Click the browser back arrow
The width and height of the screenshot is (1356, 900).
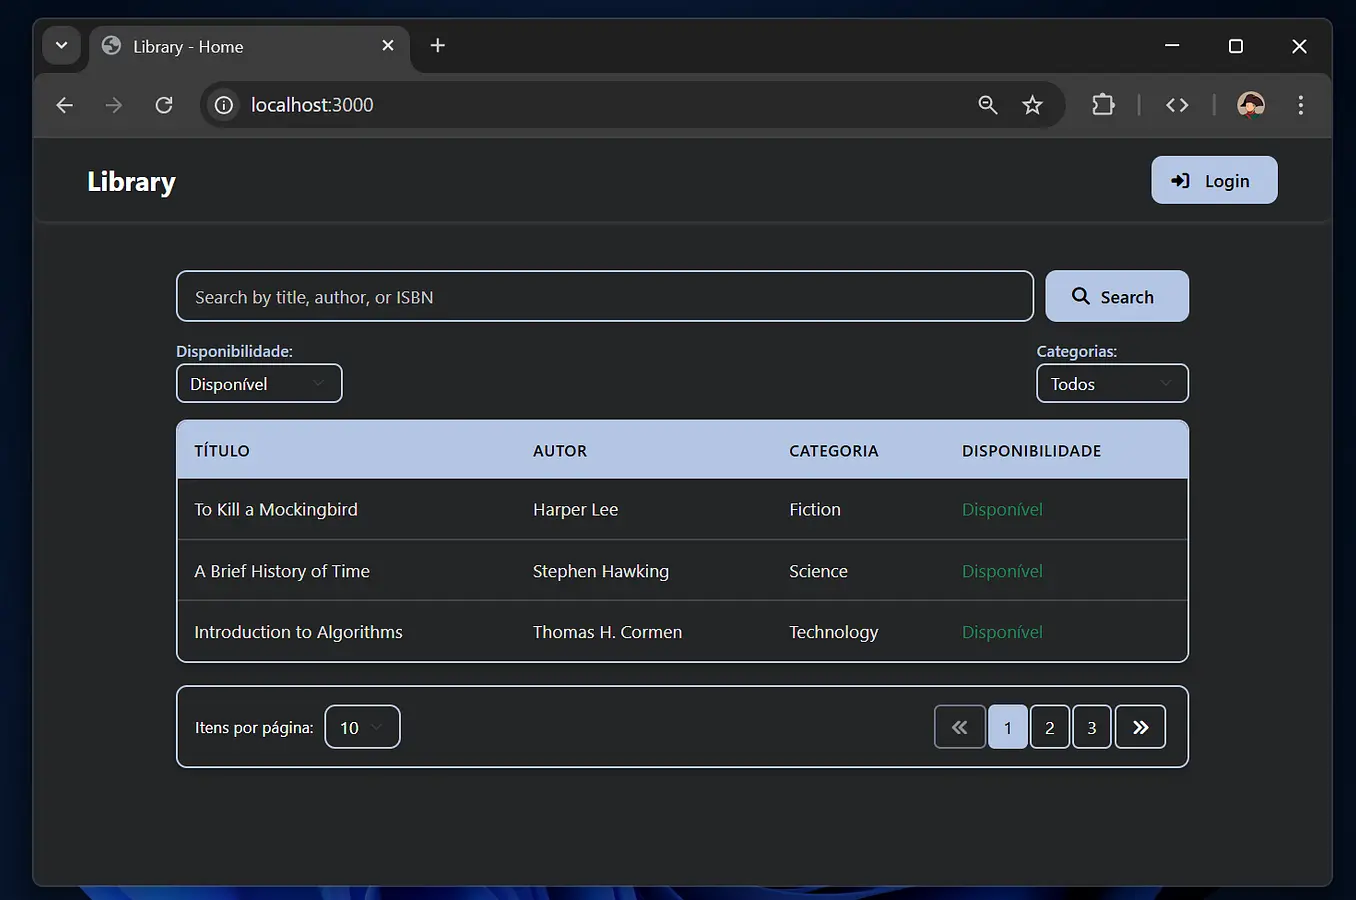[x=65, y=105]
